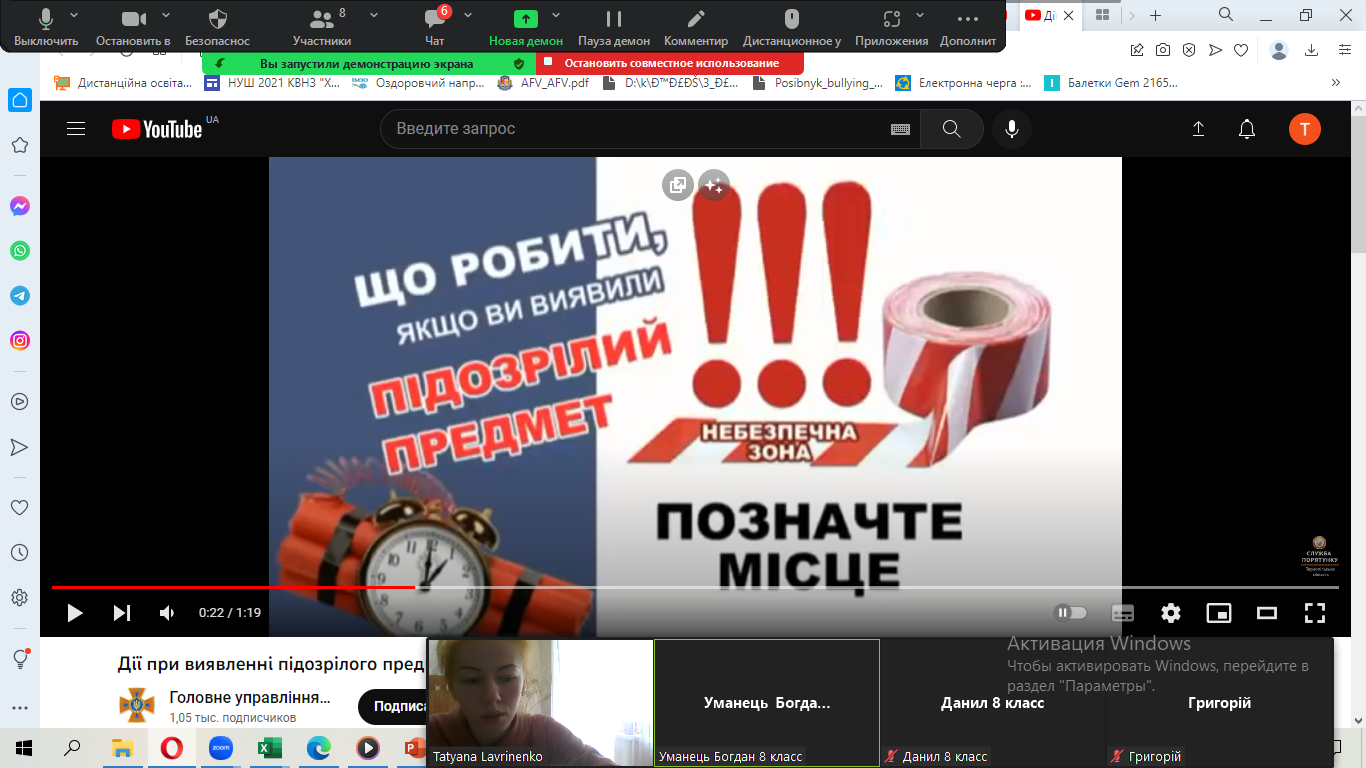
Task: Open the Zoom chat panel
Action: point(434,26)
